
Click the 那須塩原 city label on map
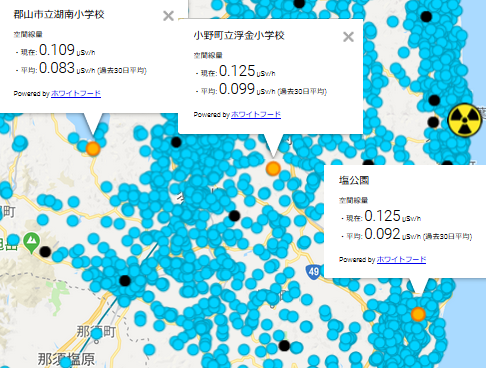(66, 359)
